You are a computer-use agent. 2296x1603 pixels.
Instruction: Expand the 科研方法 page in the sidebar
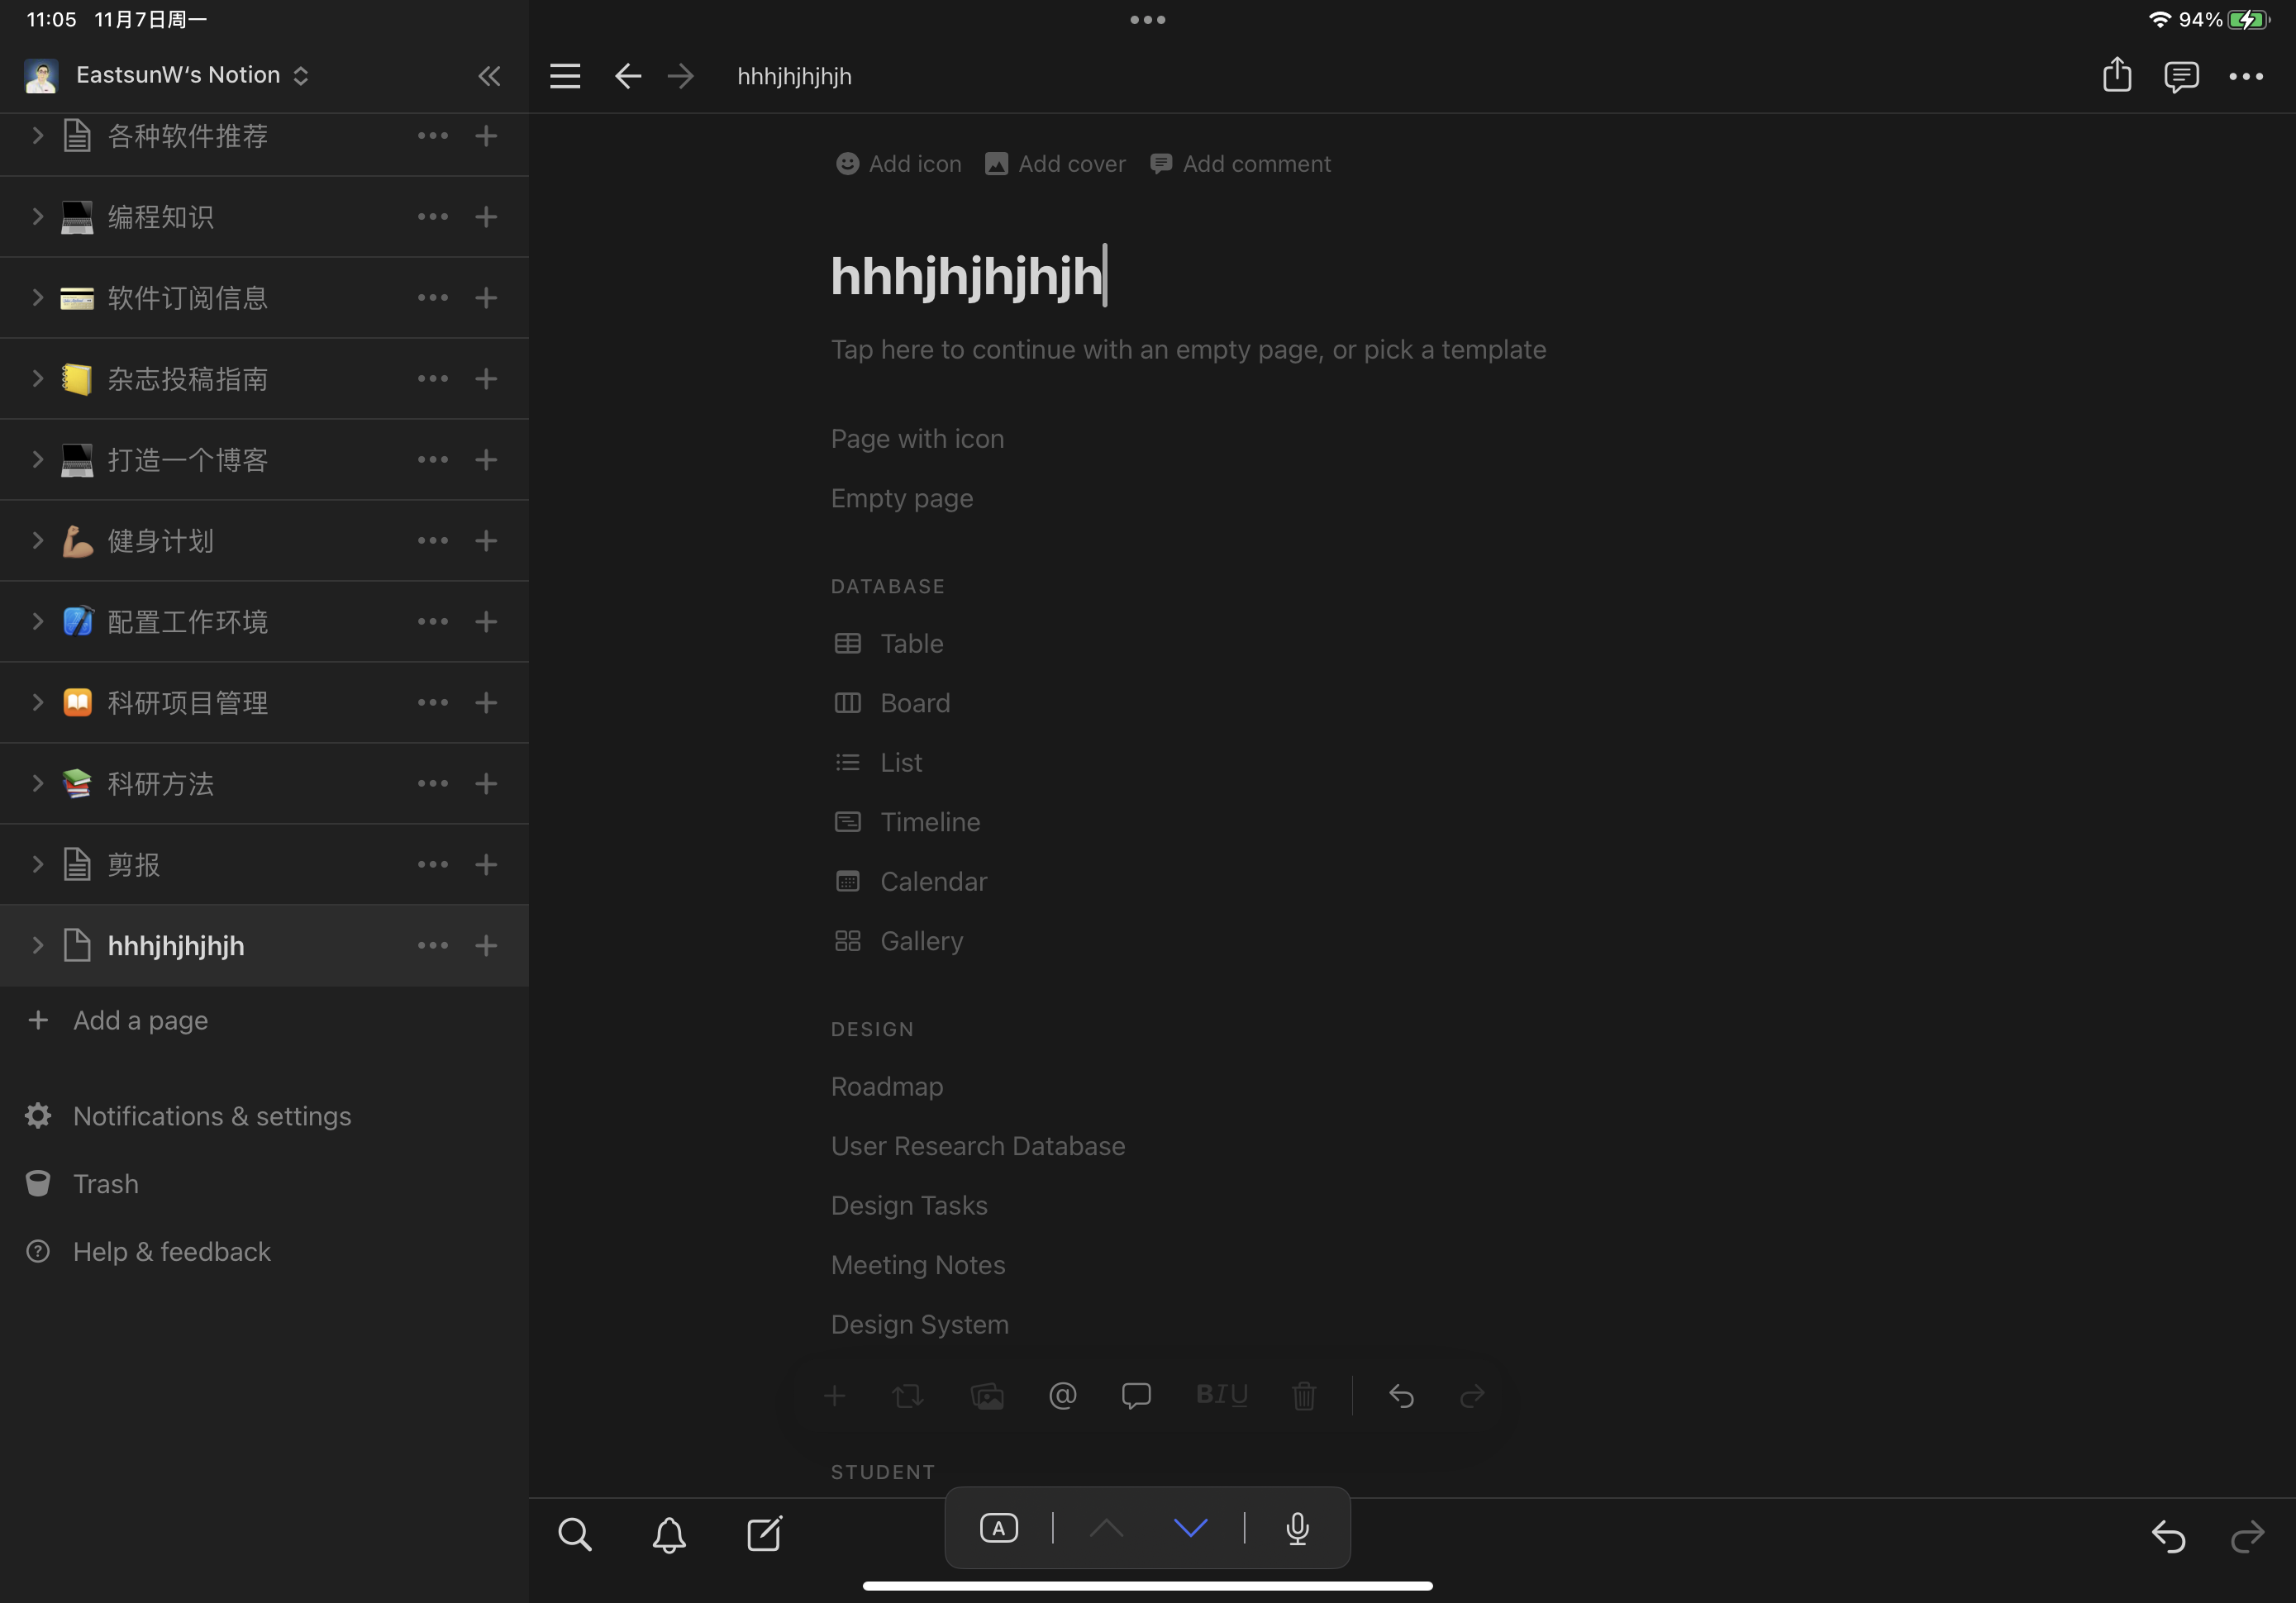37,784
